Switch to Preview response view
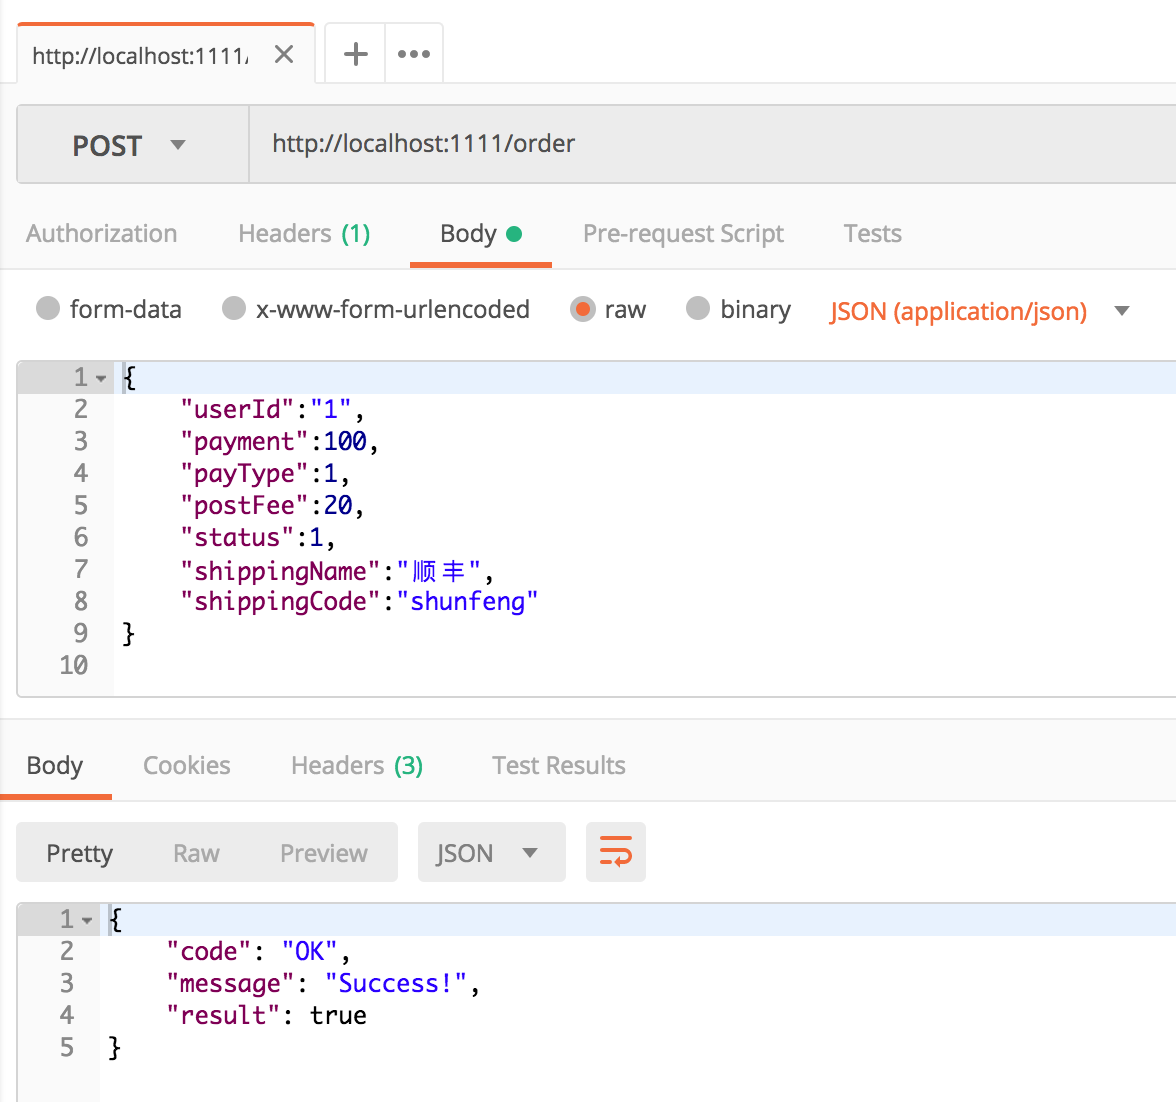 tap(322, 852)
